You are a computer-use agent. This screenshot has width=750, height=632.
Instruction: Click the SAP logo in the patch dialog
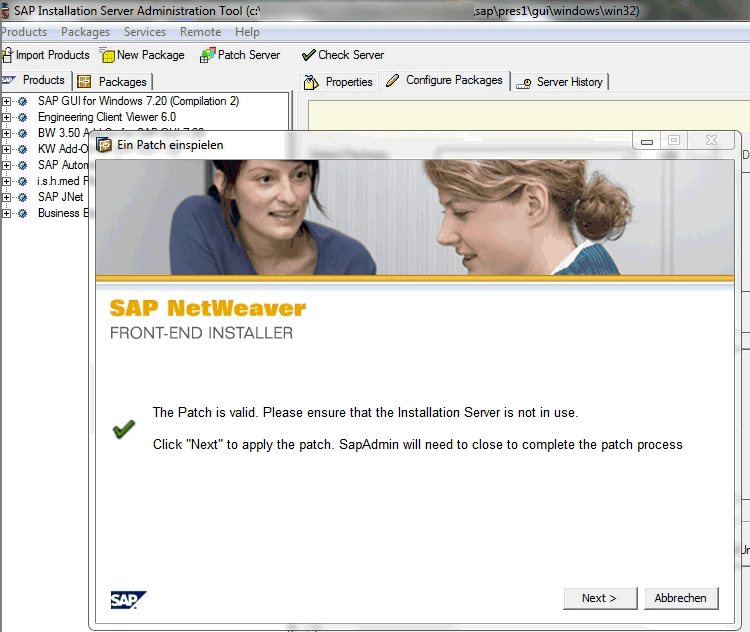click(128, 600)
